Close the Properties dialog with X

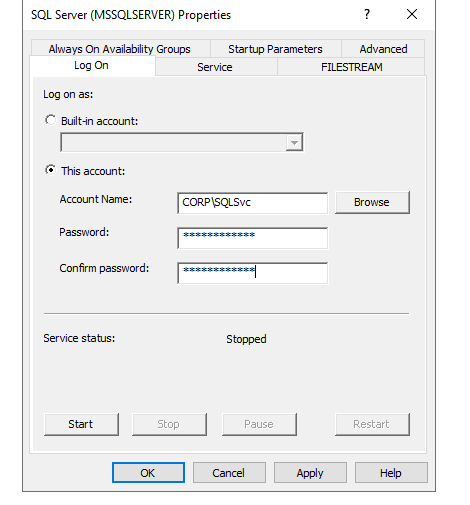tap(412, 14)
